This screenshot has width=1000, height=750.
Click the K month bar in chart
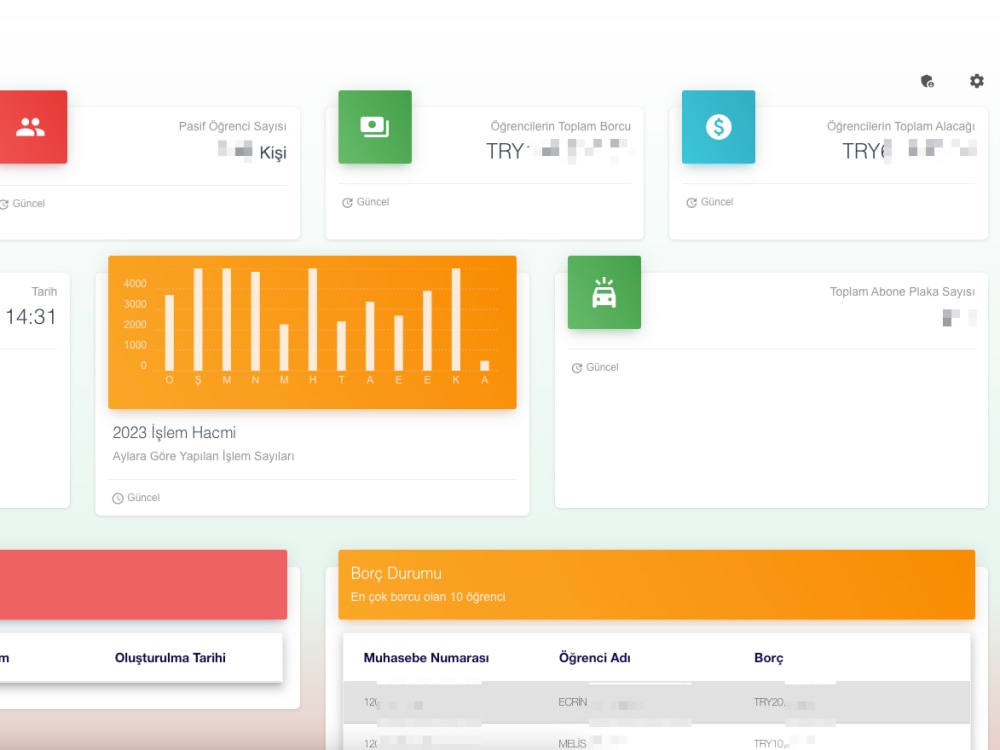456,320
